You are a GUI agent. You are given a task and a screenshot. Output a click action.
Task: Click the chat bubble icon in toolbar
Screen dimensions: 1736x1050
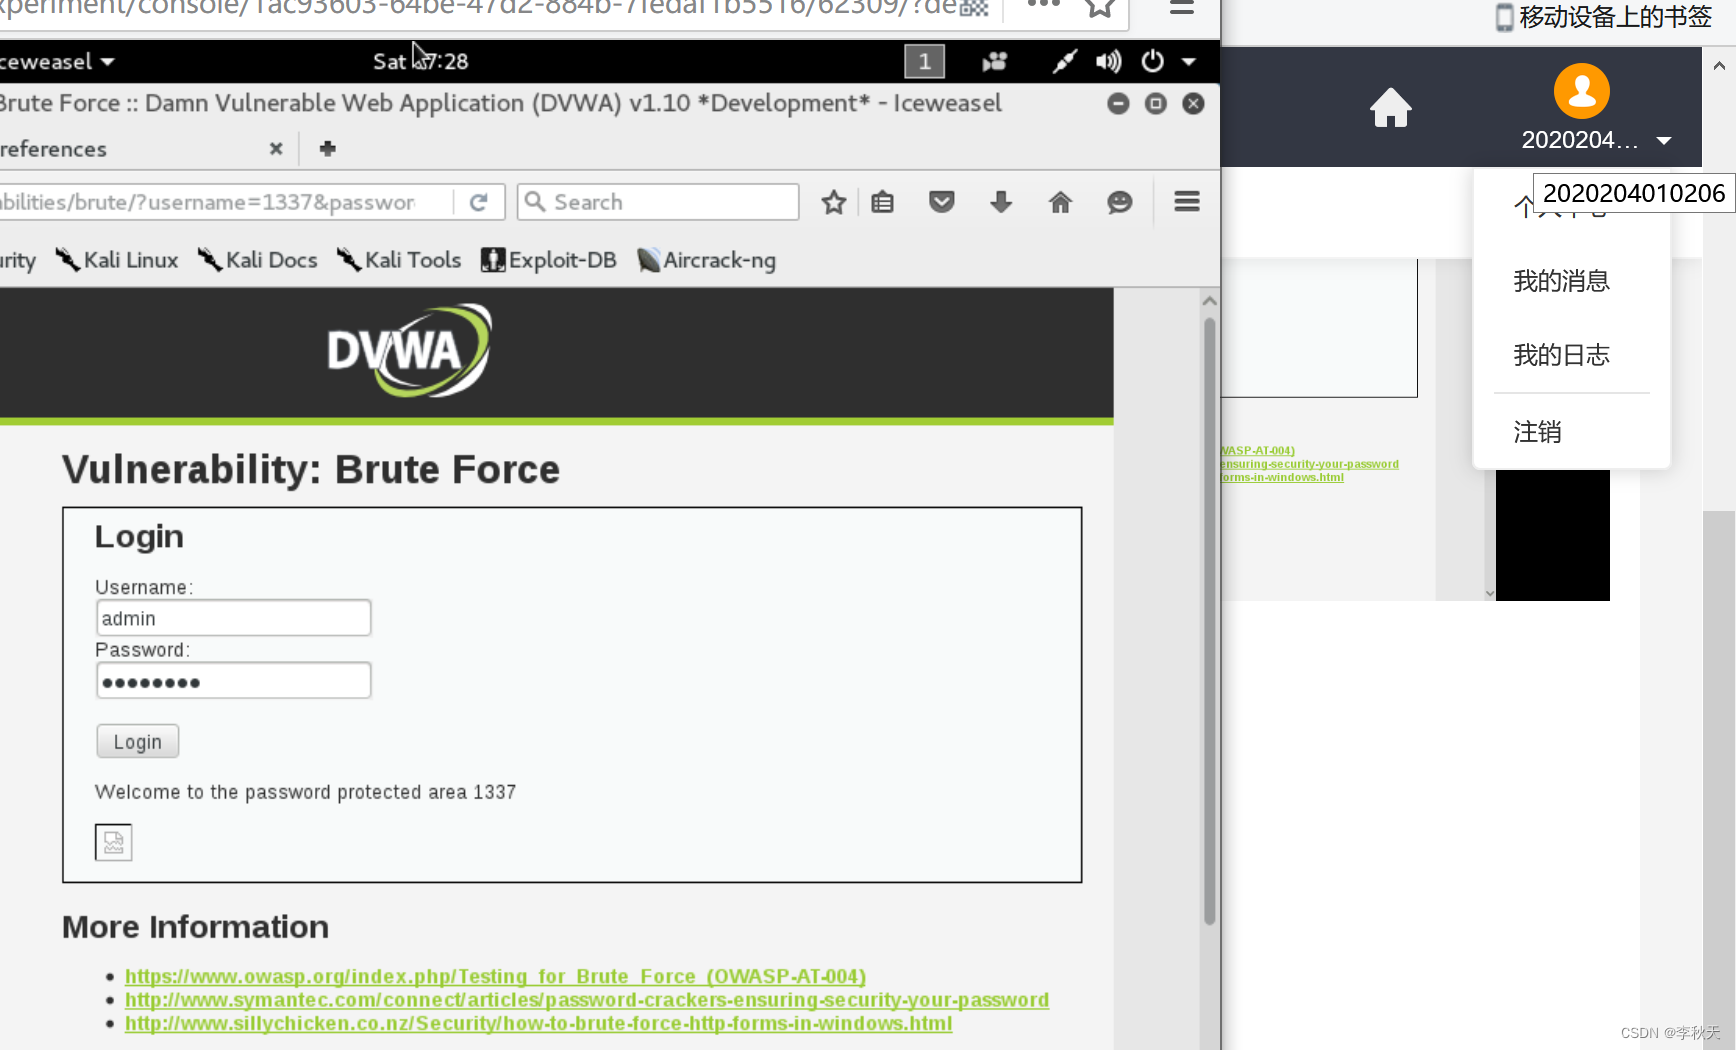(x=1119, y=203)
